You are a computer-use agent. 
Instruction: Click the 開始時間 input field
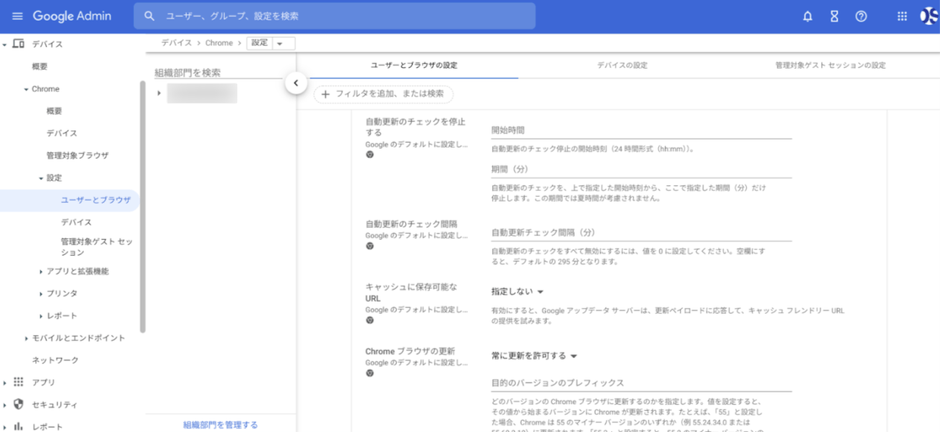click(x=640, y=131)
